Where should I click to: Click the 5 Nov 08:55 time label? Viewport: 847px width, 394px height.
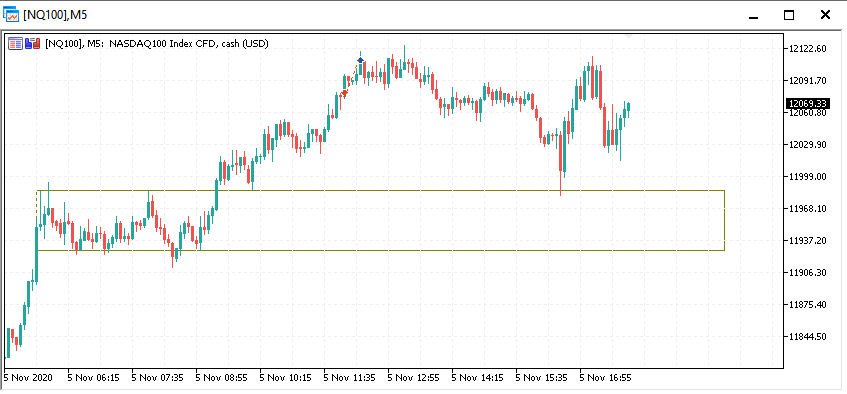coord(221,377)
